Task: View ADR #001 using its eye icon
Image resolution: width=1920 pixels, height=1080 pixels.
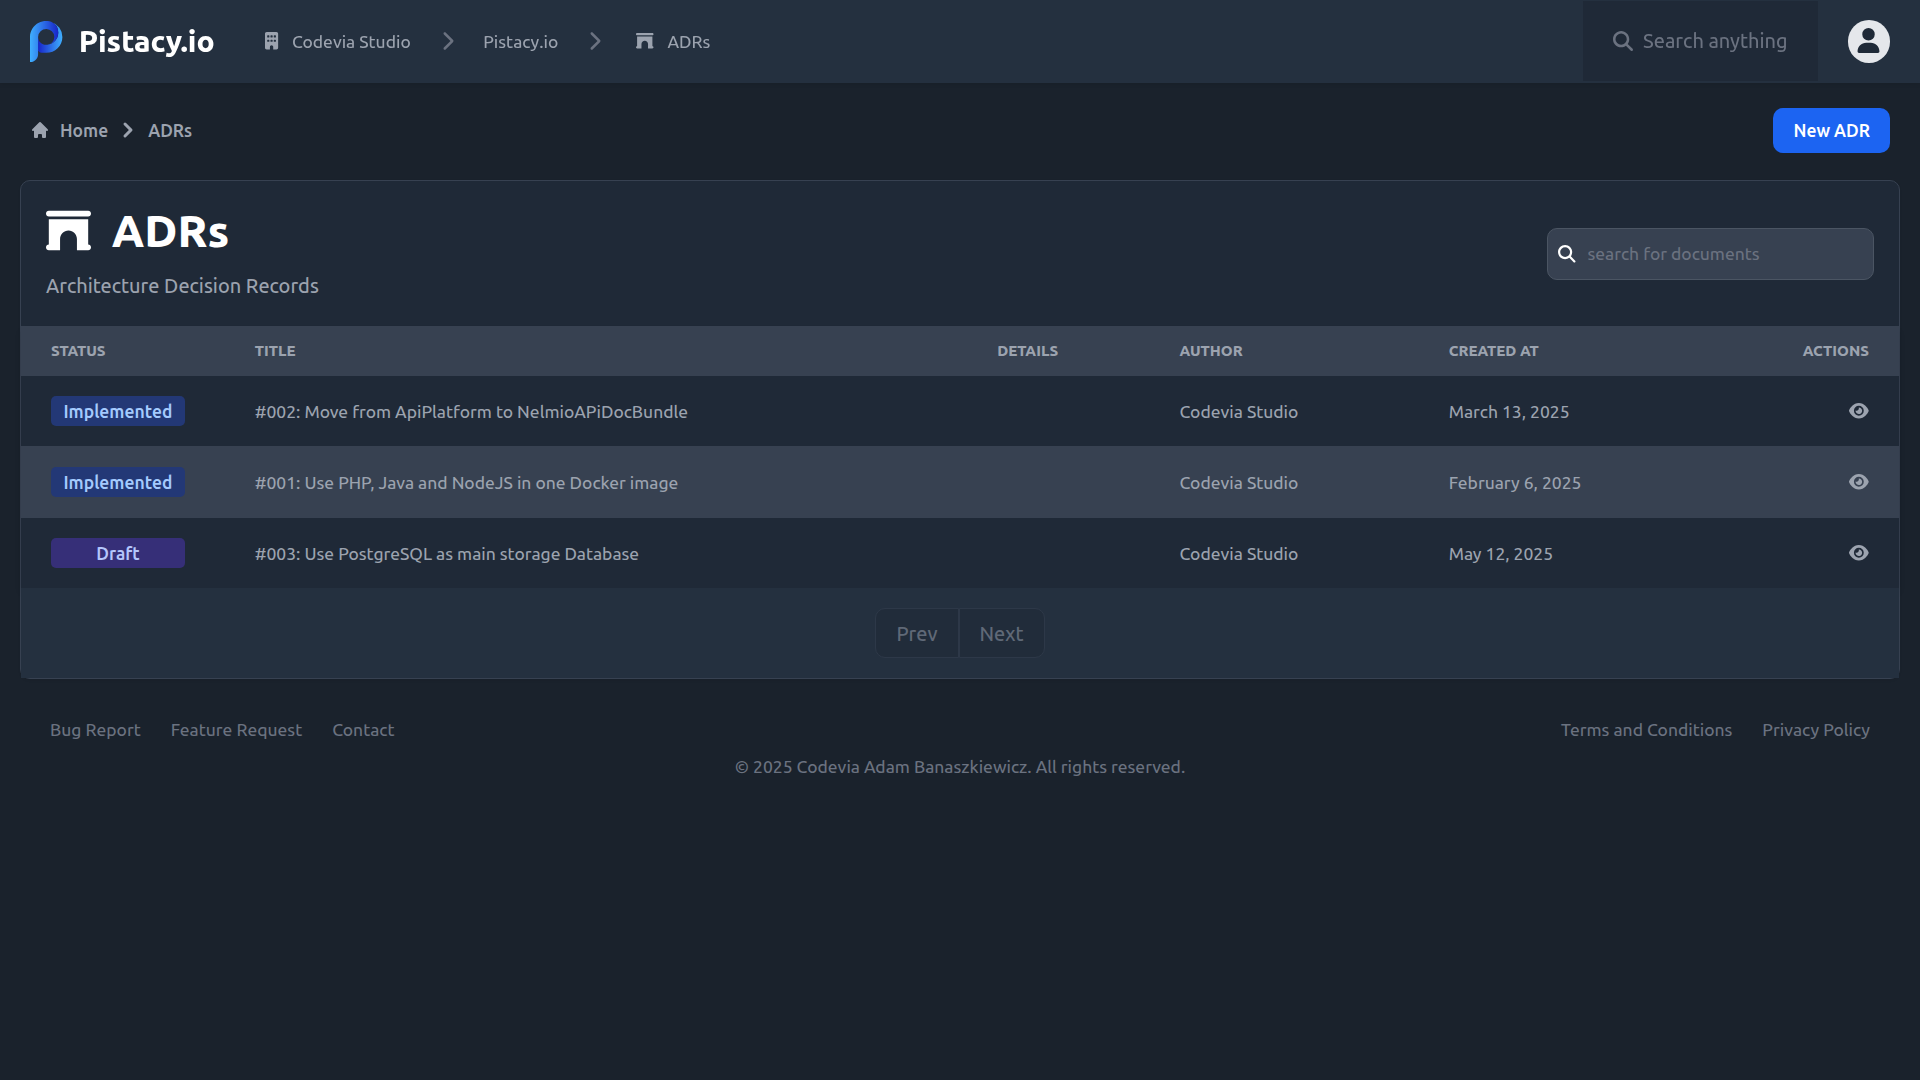Action: point(1858,482)
